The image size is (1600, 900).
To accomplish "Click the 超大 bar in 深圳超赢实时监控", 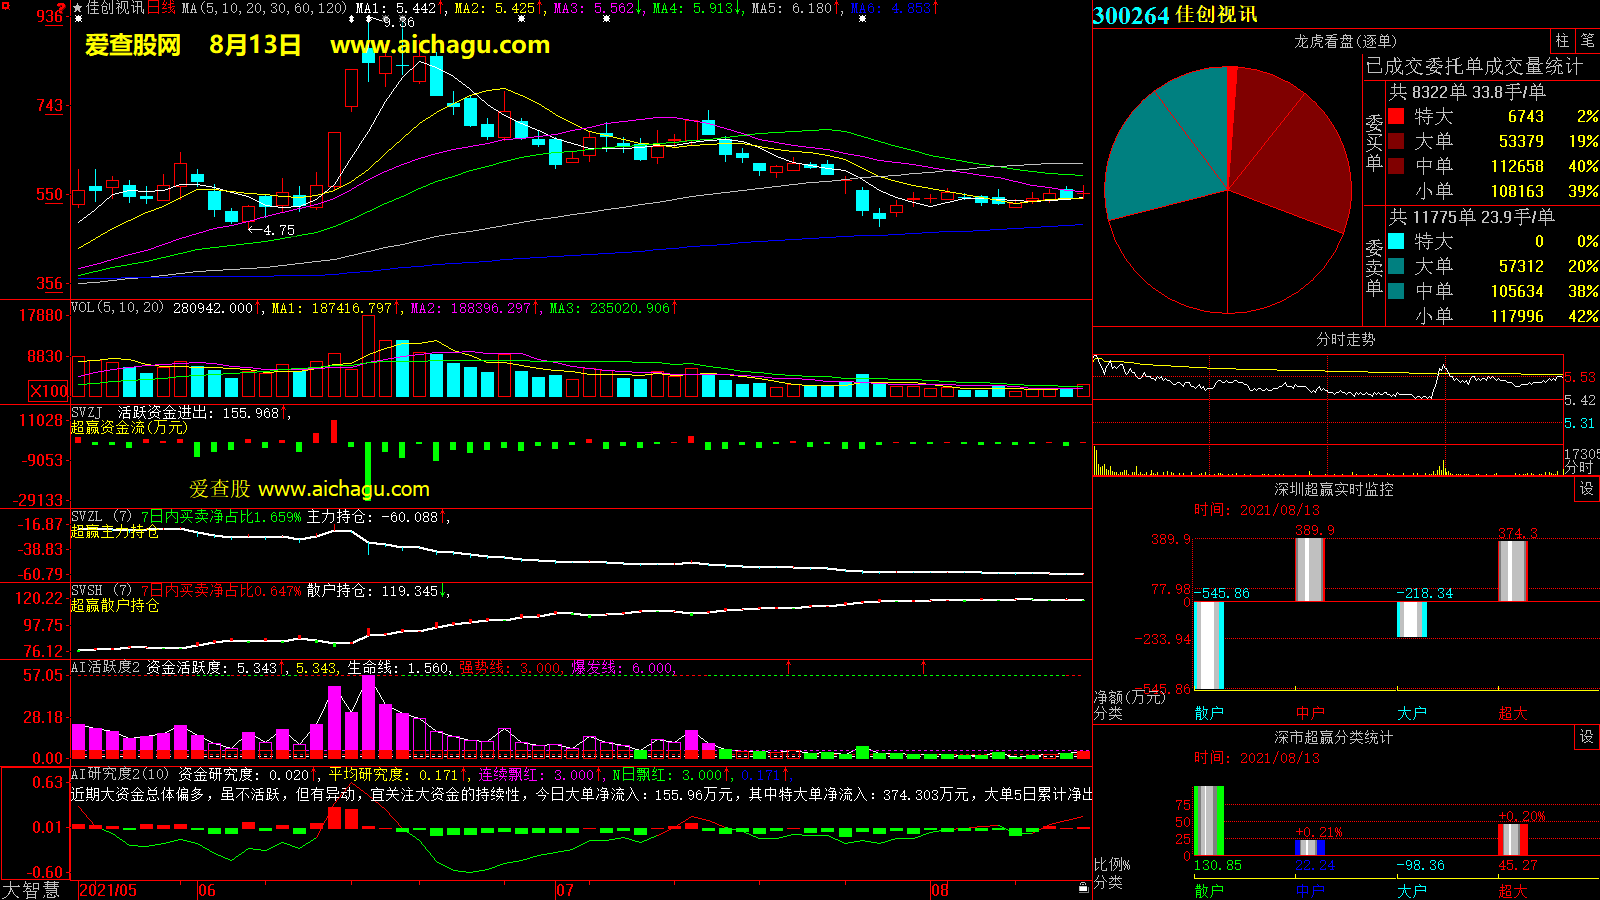I will 1512,571.
